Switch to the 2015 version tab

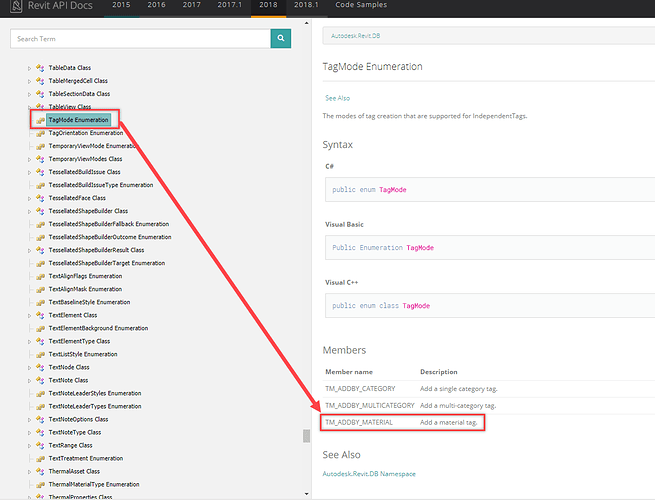click(x=121, y=6)
